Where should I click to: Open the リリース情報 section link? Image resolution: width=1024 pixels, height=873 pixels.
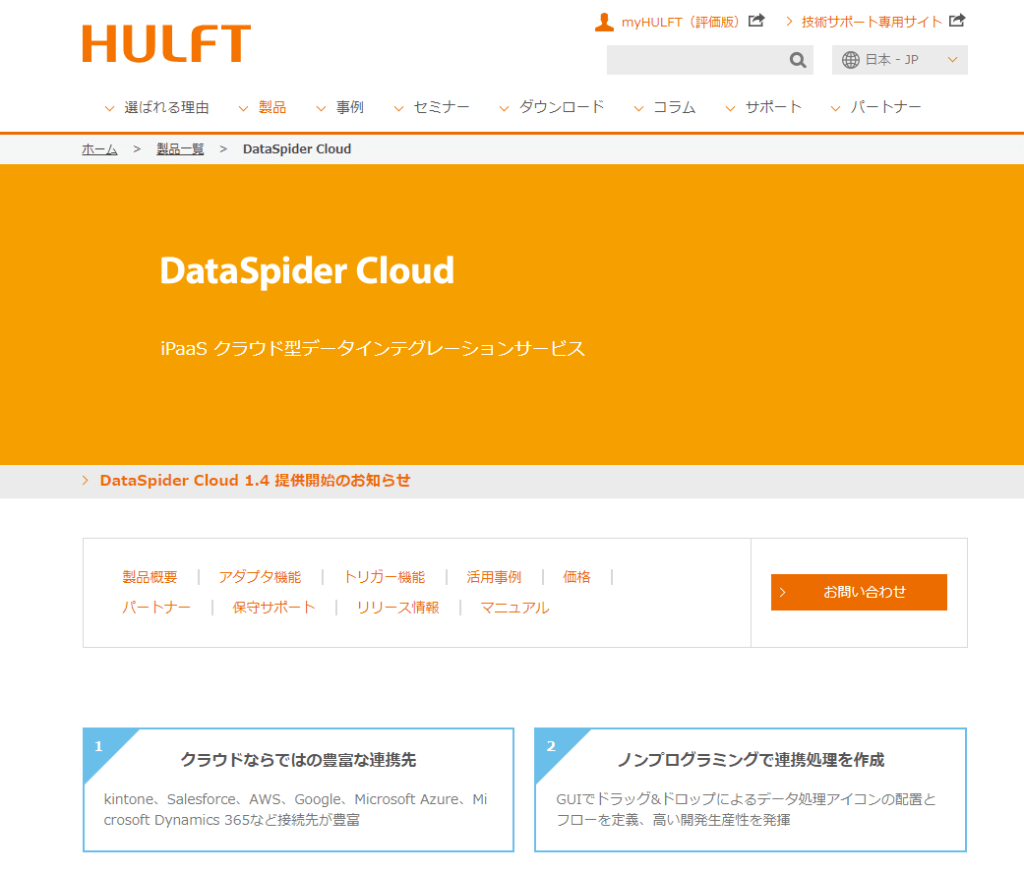(x=398, y=608)
